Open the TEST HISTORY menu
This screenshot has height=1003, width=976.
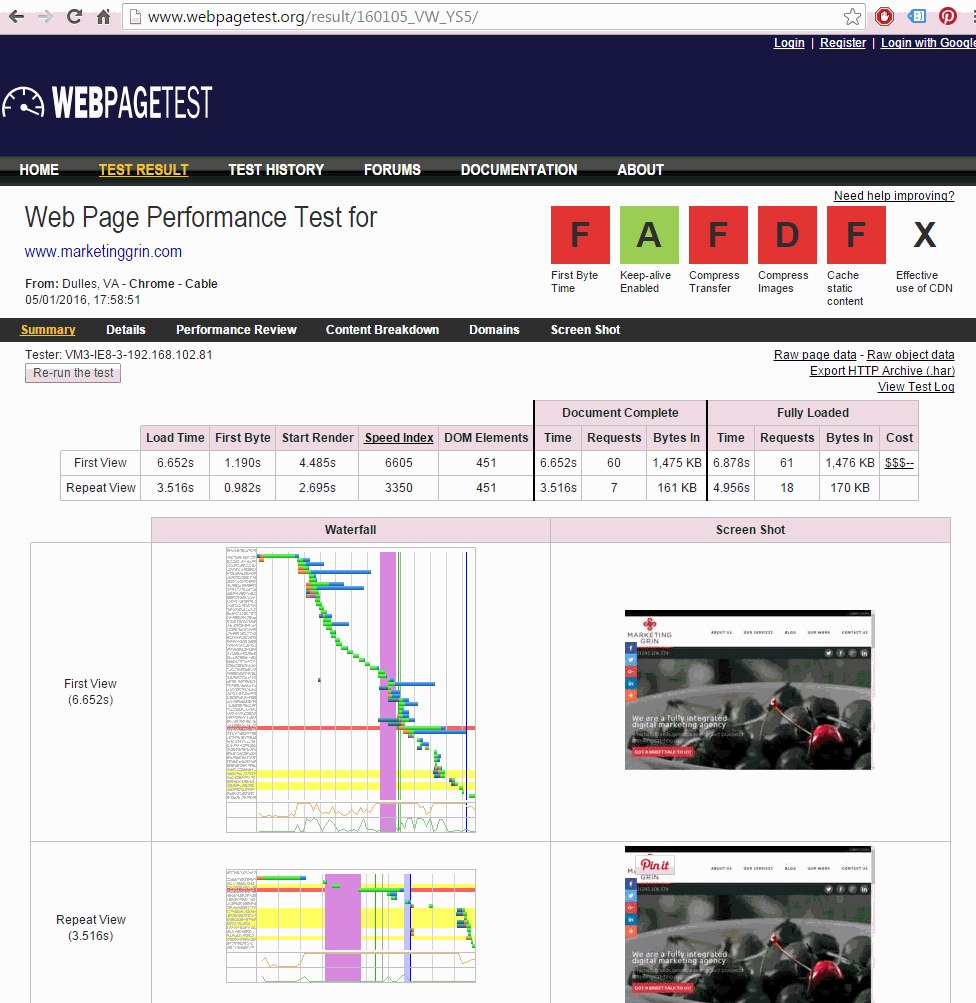275,170
